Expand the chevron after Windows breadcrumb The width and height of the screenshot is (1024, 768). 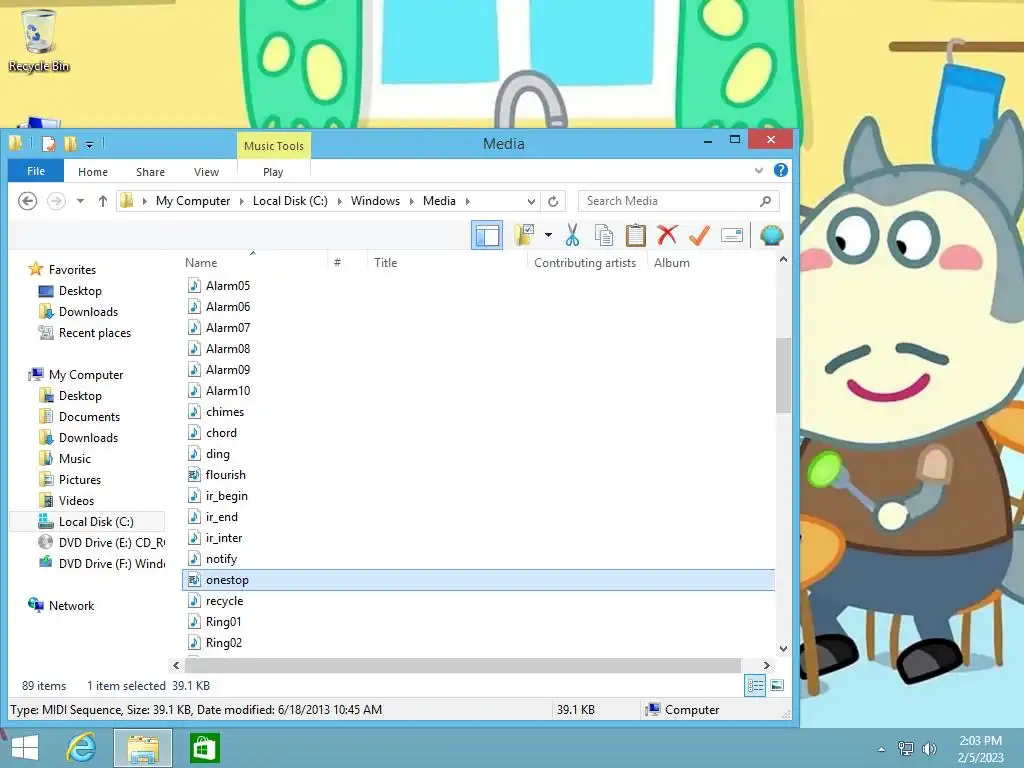[411, 201]
